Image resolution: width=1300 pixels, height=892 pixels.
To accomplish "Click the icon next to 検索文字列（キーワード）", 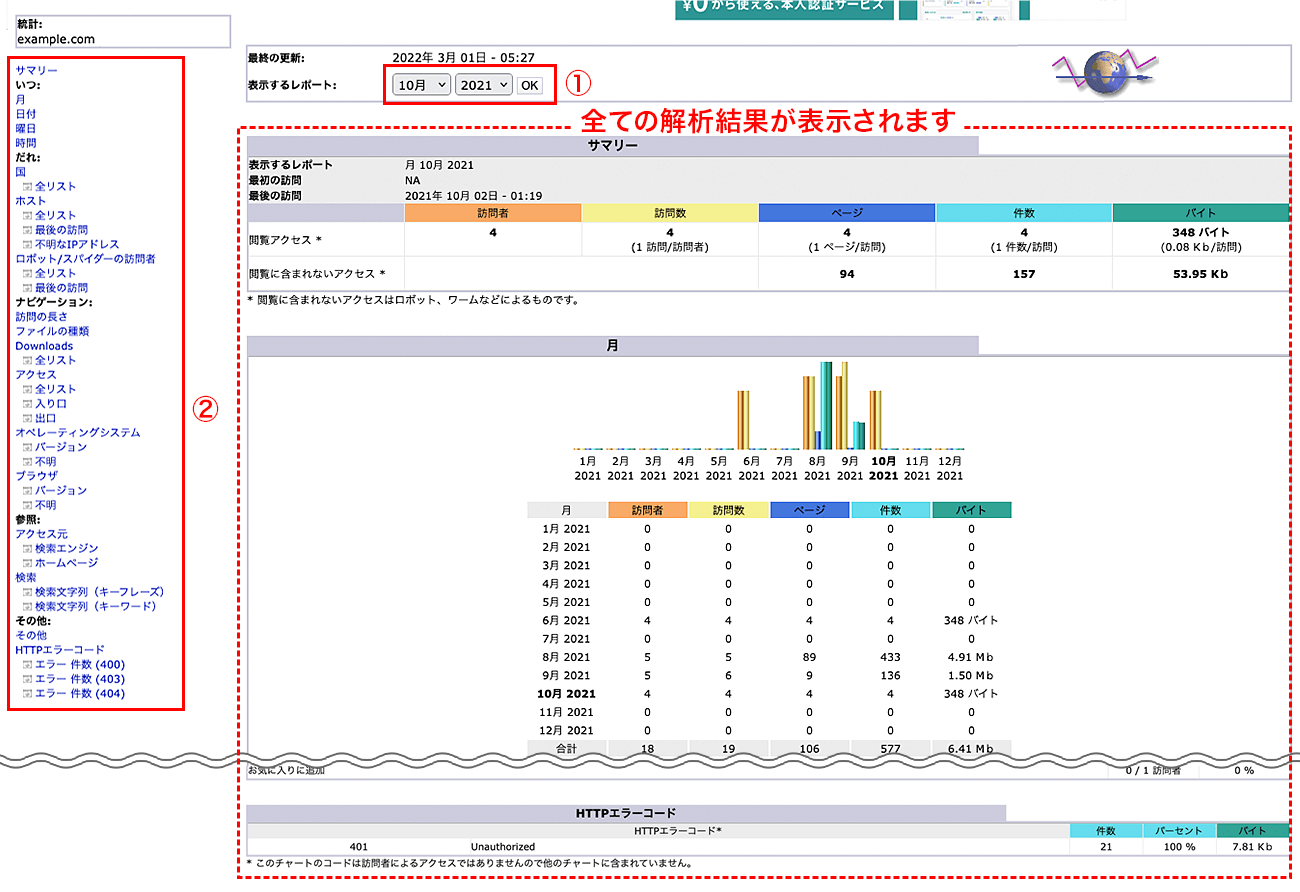I will pos(27,607).
